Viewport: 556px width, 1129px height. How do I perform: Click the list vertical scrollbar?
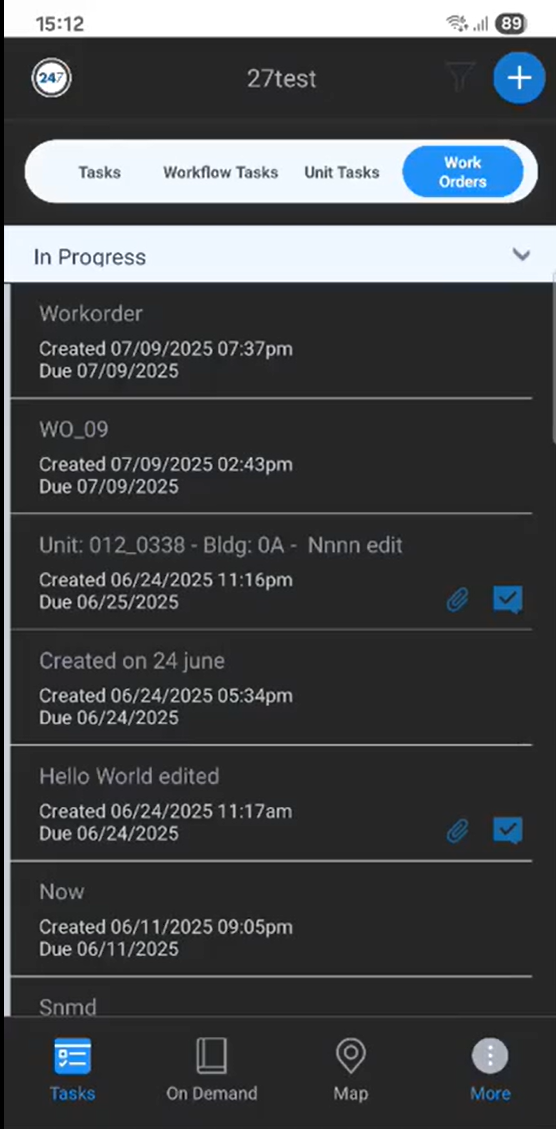(x=553, y=359)
